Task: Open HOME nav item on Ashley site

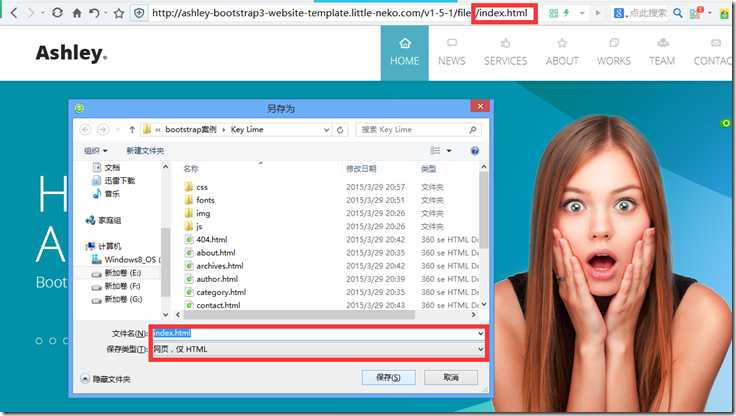Action: [405, 53]
